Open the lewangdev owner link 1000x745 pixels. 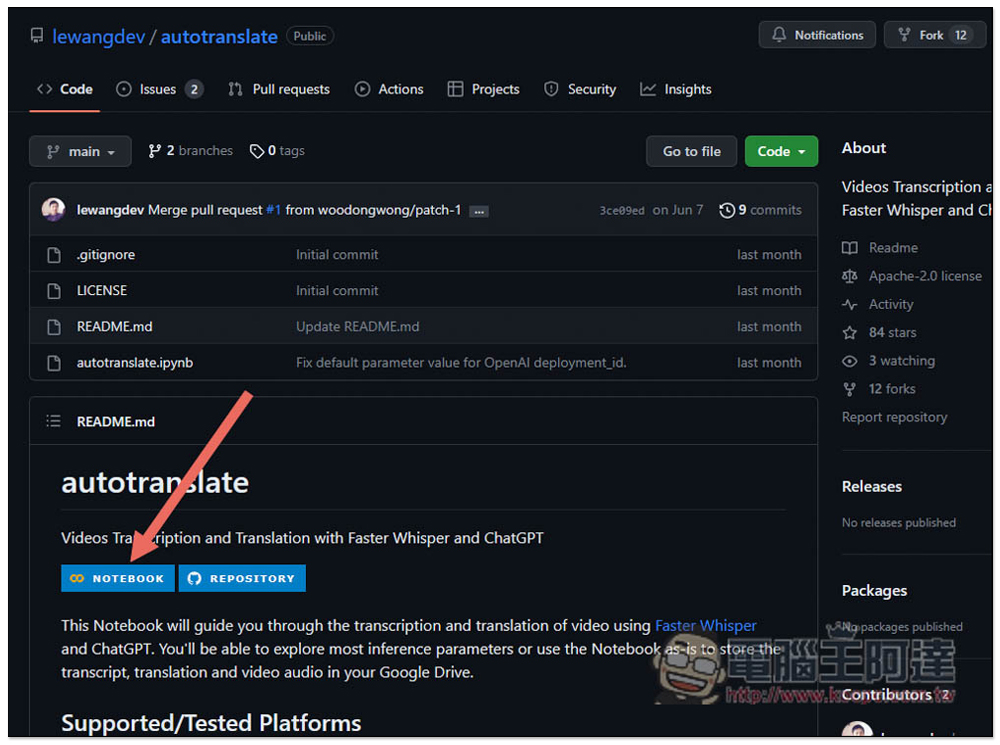tap(98, 37)
